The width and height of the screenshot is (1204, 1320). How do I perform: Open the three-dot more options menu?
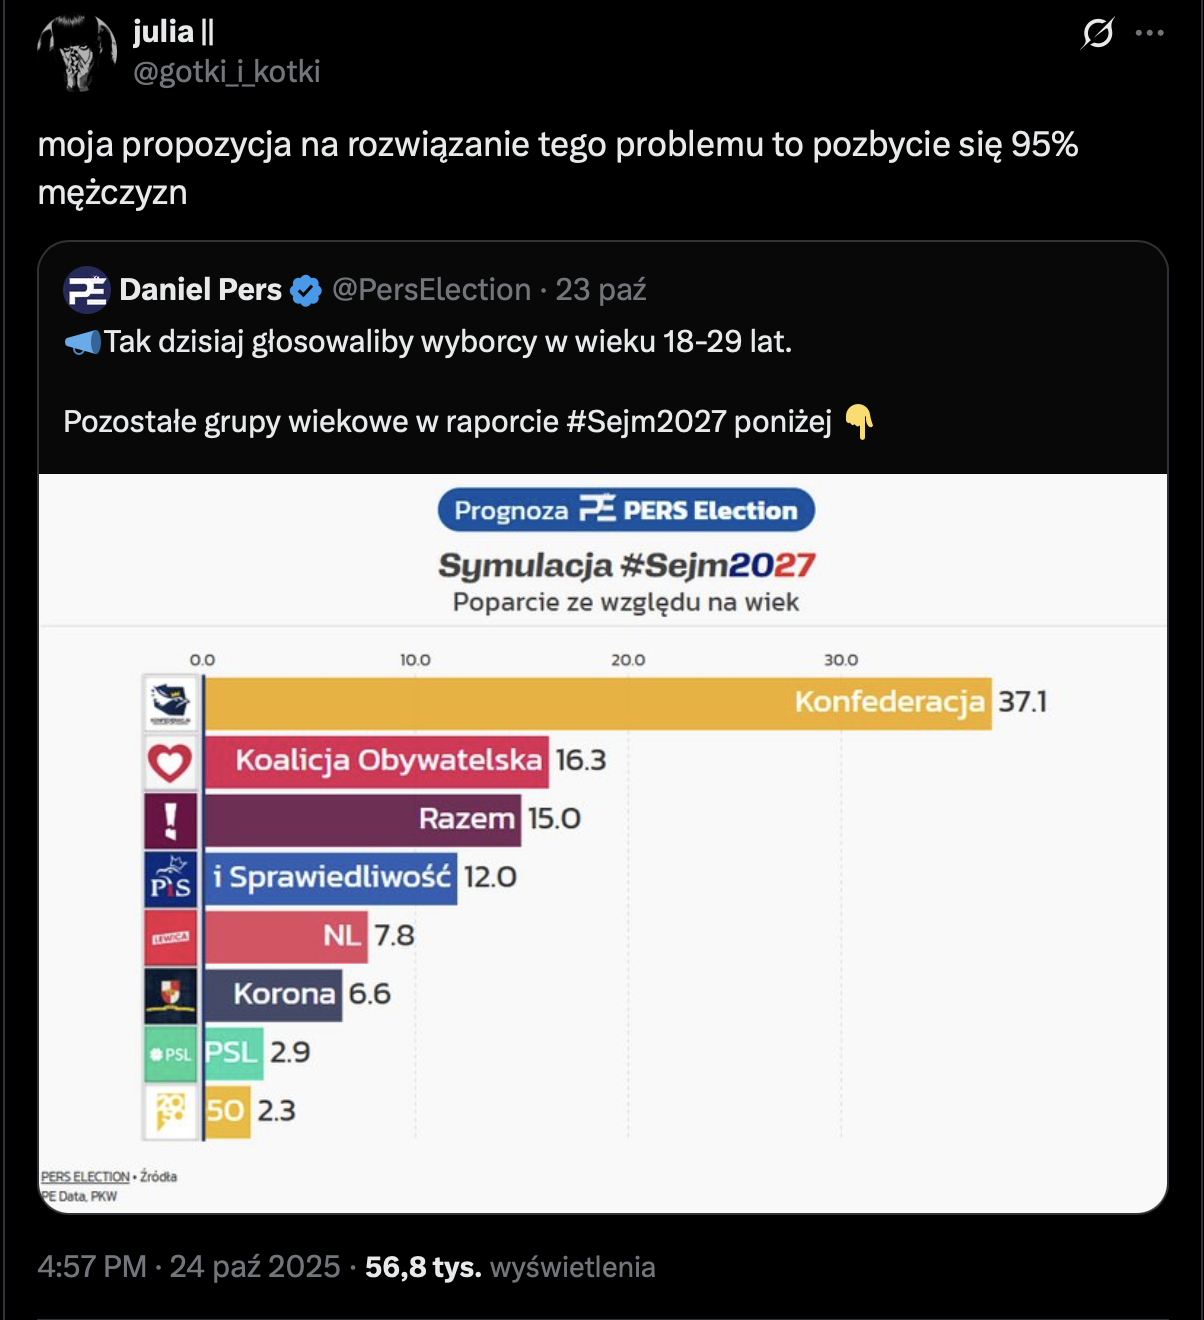pyautogui.click(x=1150, y=33)
